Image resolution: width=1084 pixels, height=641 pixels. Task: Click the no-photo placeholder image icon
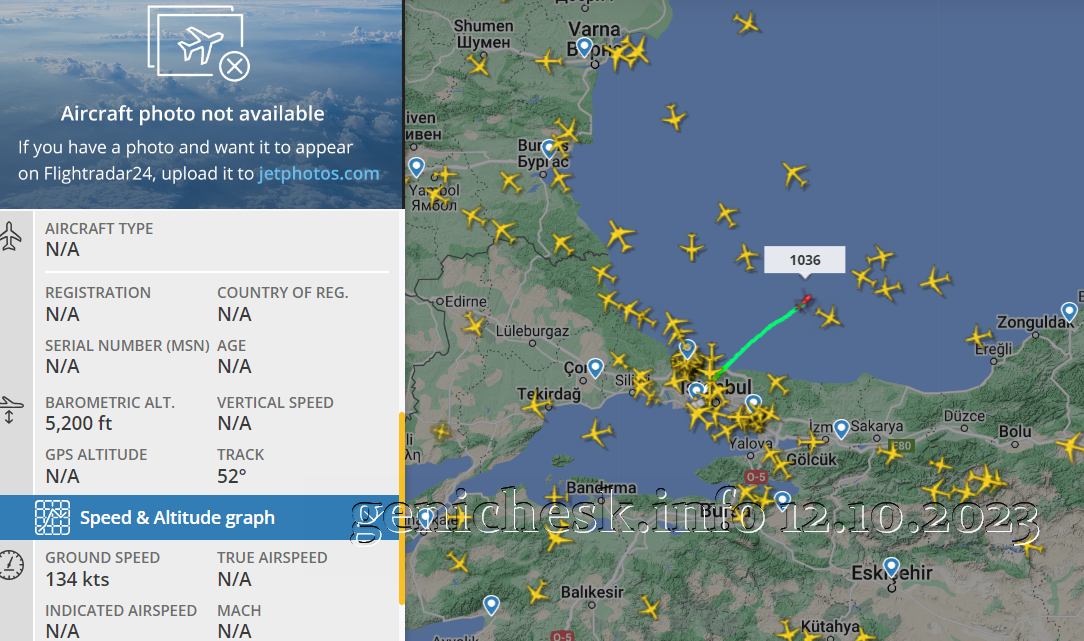tap(198, 43)
